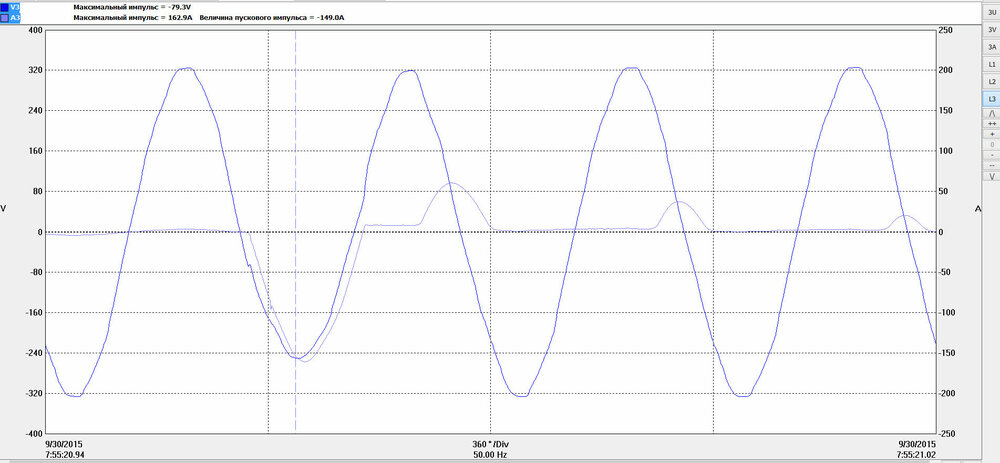
Task: Select the A3 channel legend label
Action: click(15, 18)
